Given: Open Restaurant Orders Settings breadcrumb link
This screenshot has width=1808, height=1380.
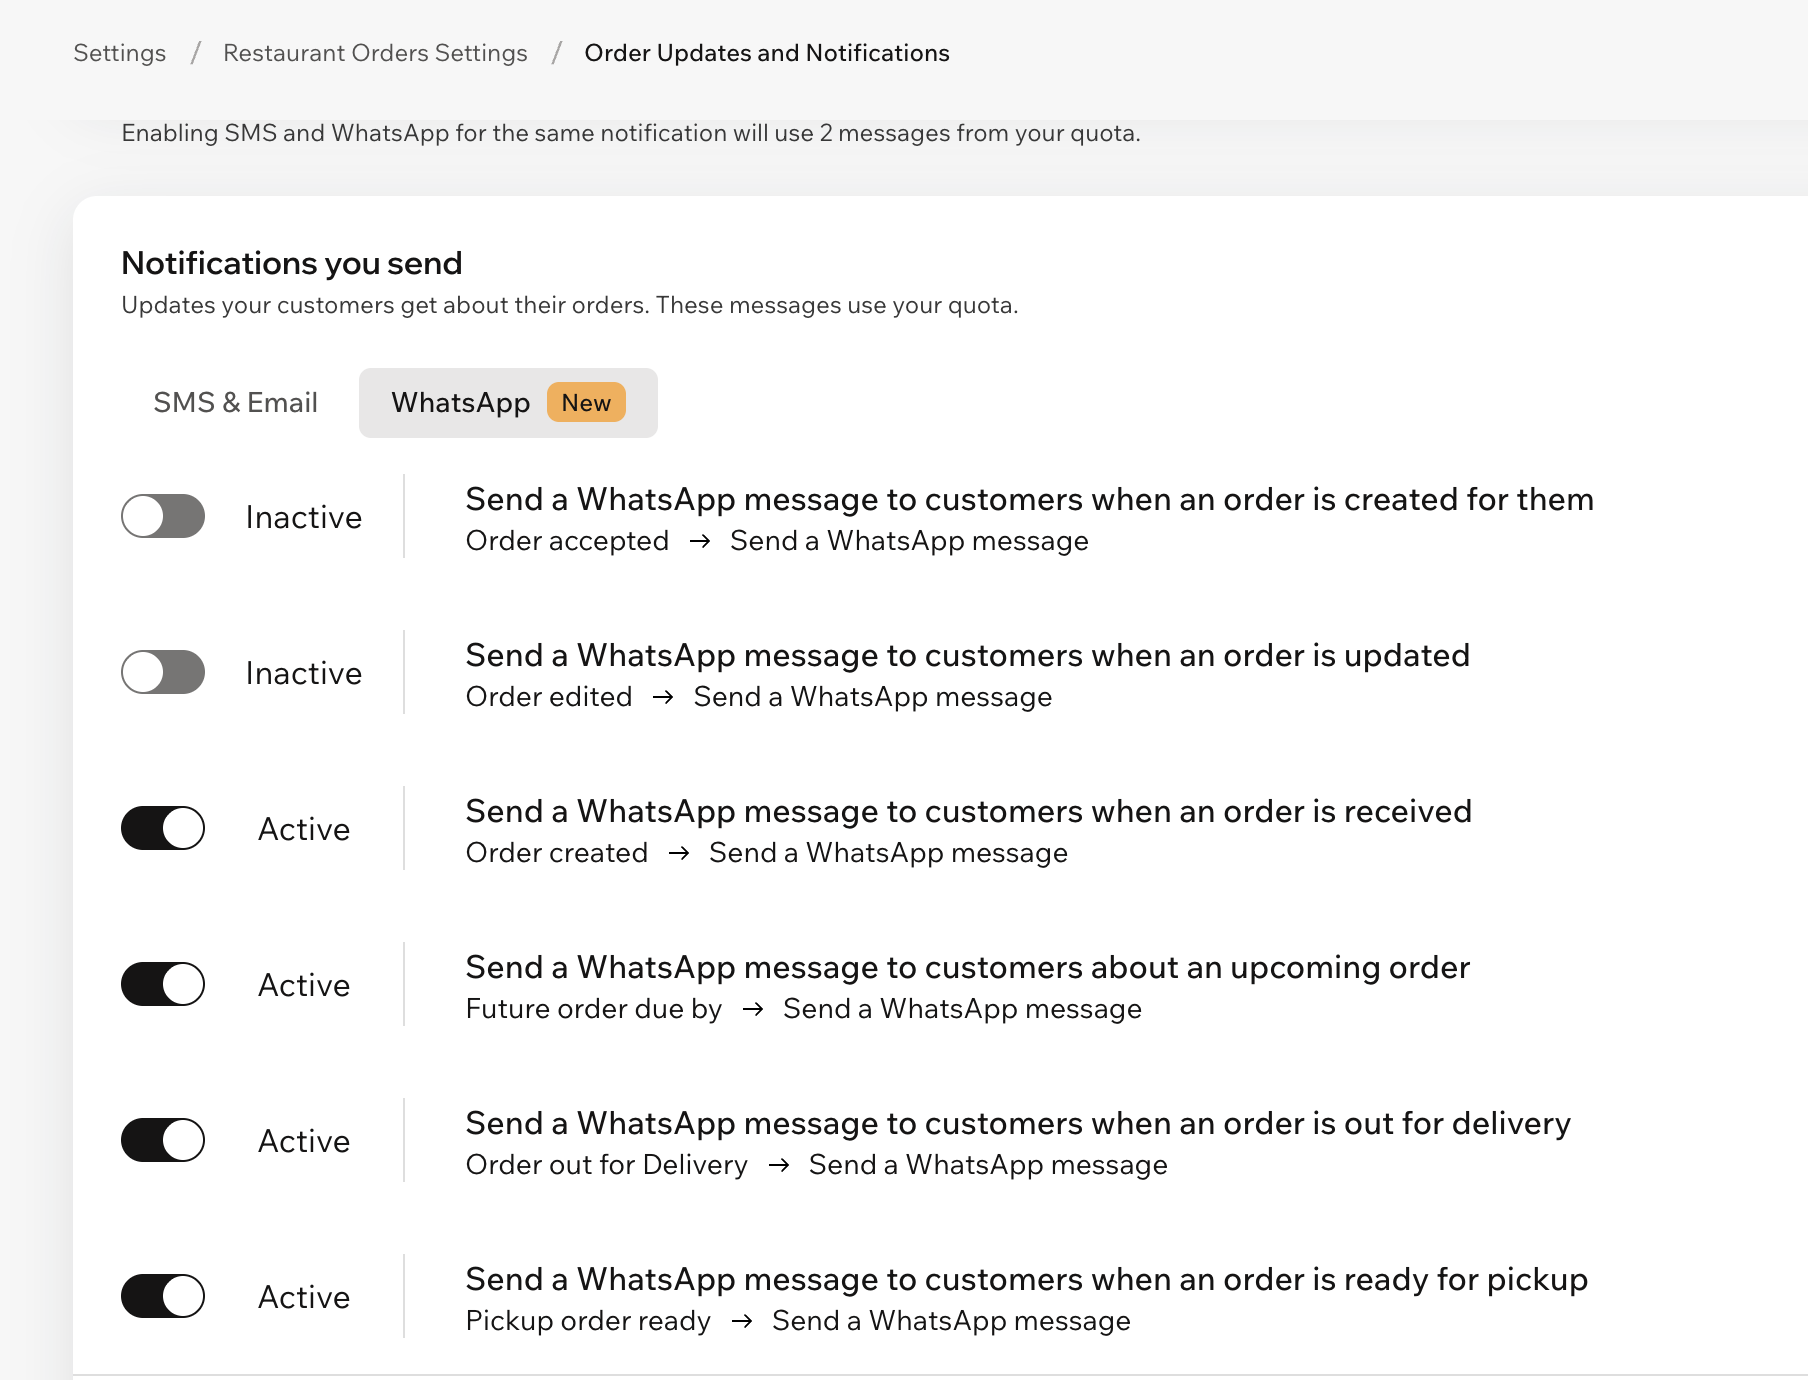Looking at the screenshot, I should click(x=375, y=53).
